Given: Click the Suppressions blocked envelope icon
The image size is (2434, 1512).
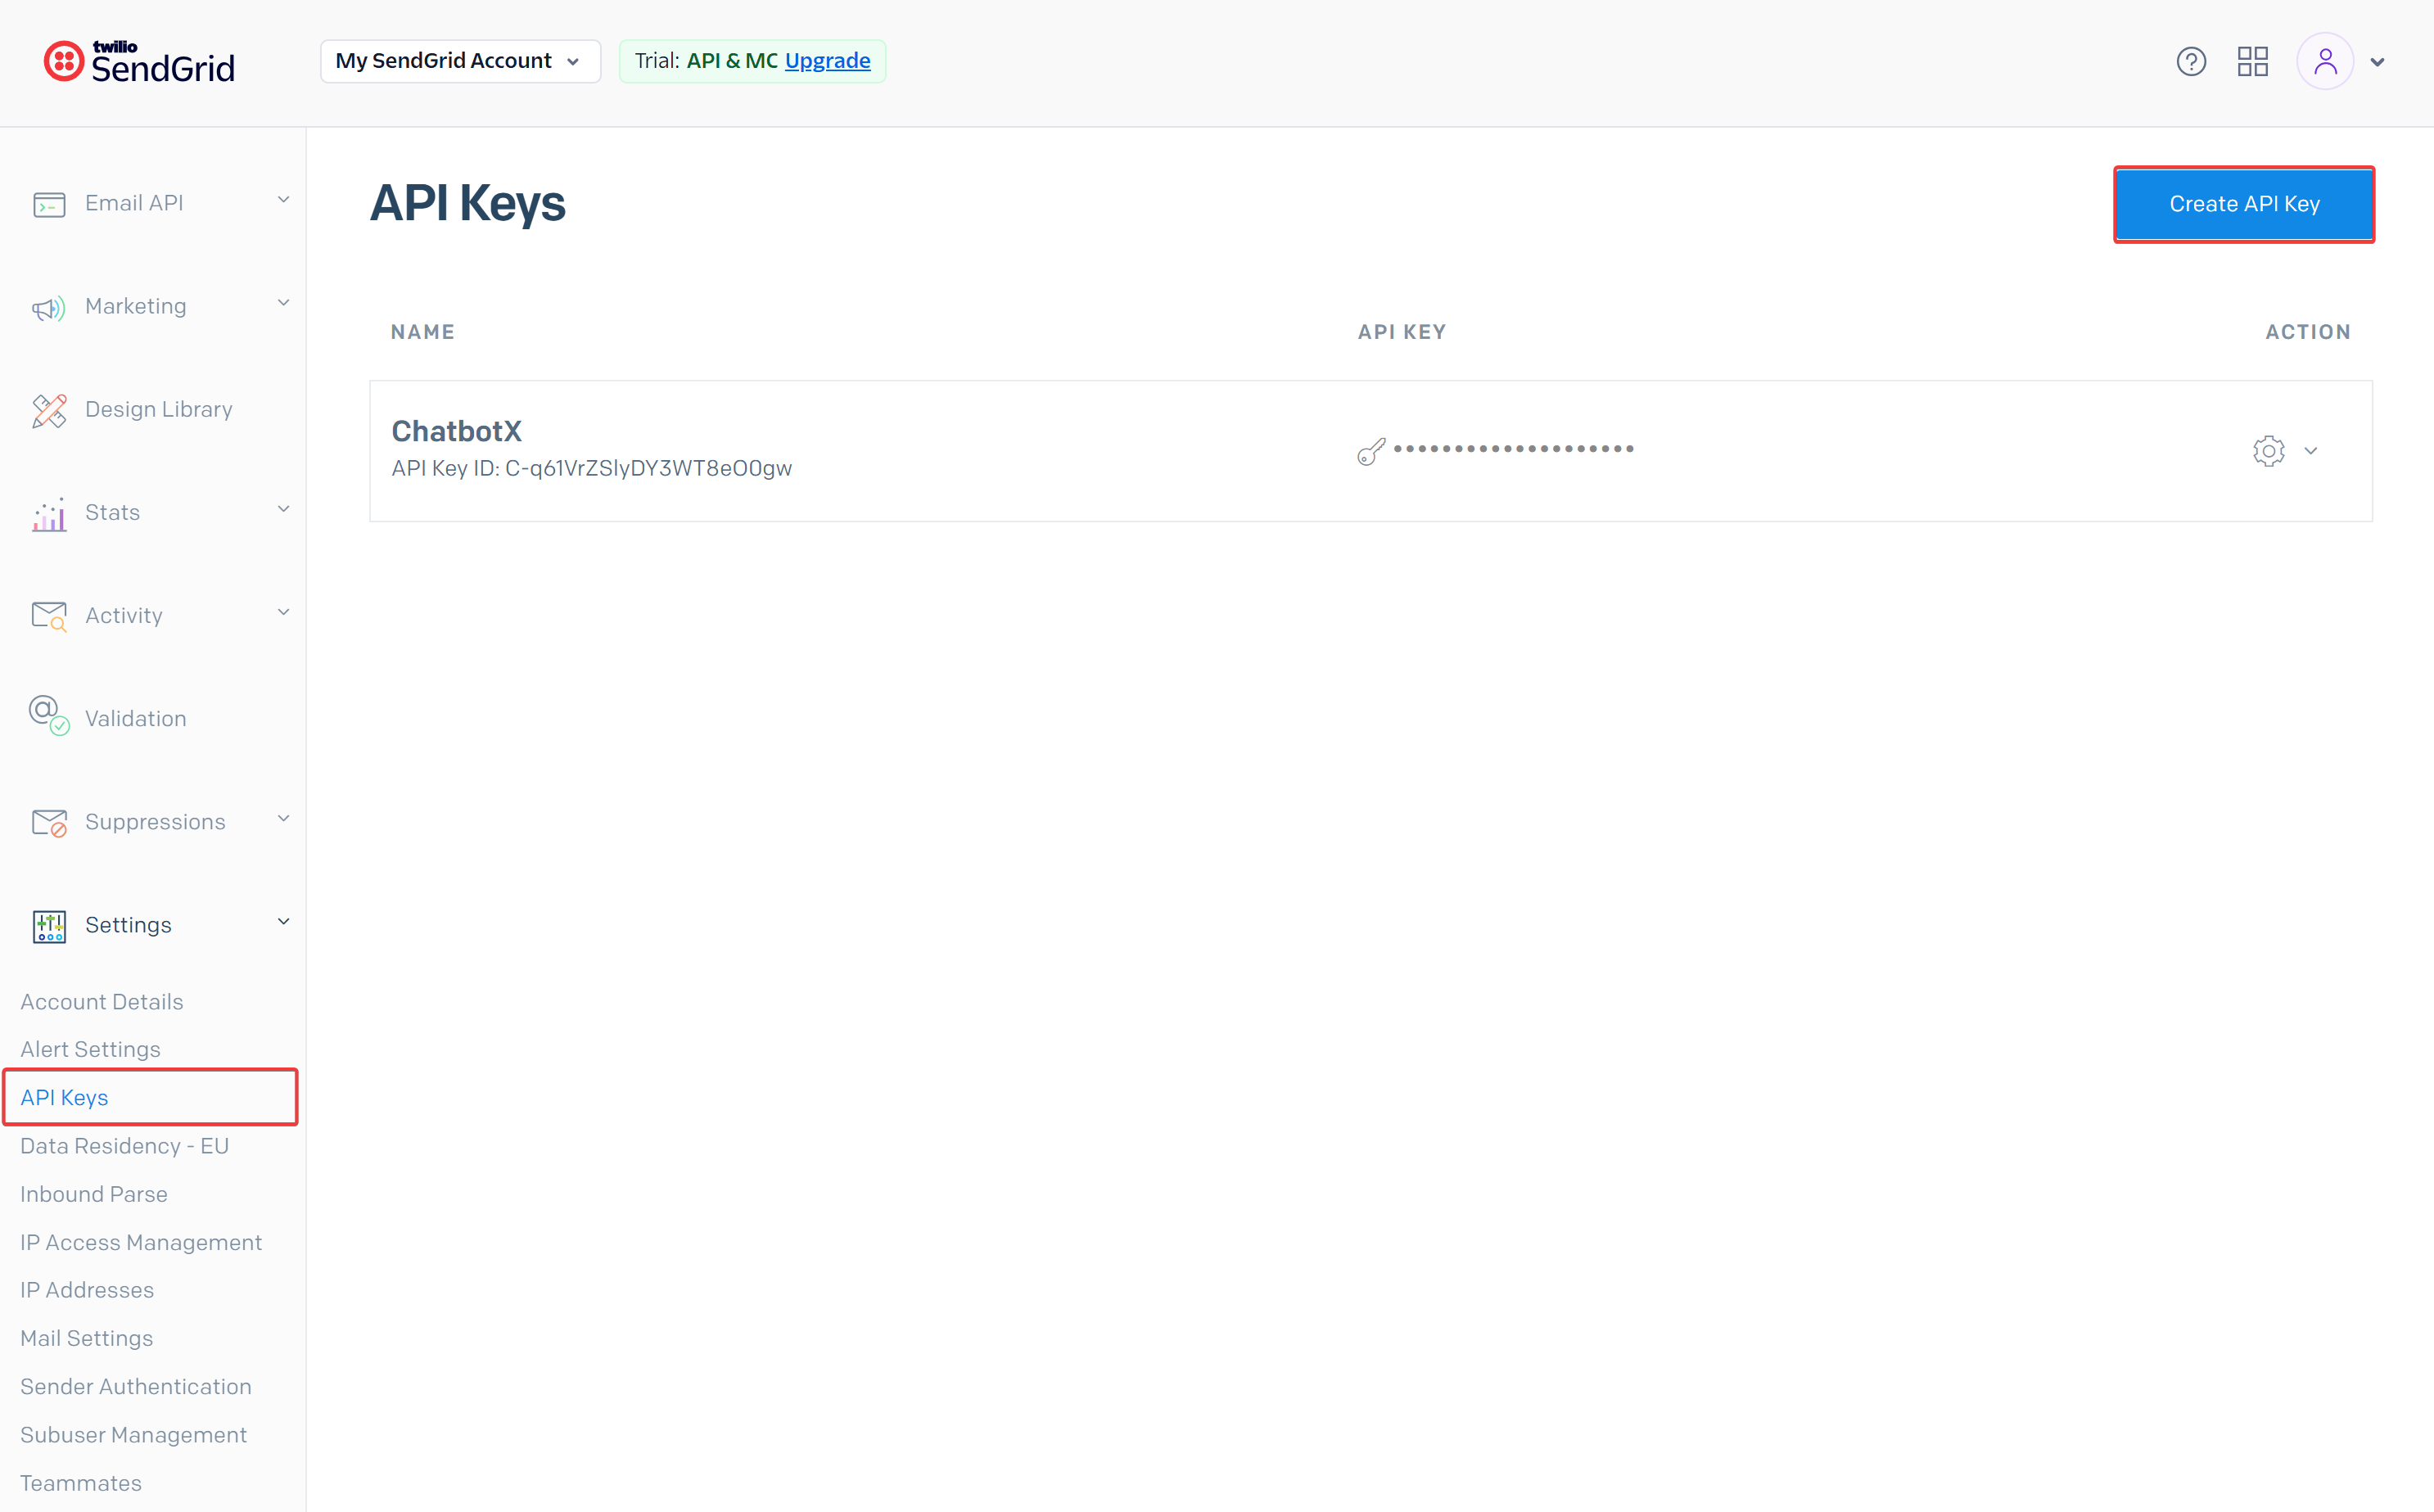Looking at the screenshot, I should pos(49,823).
